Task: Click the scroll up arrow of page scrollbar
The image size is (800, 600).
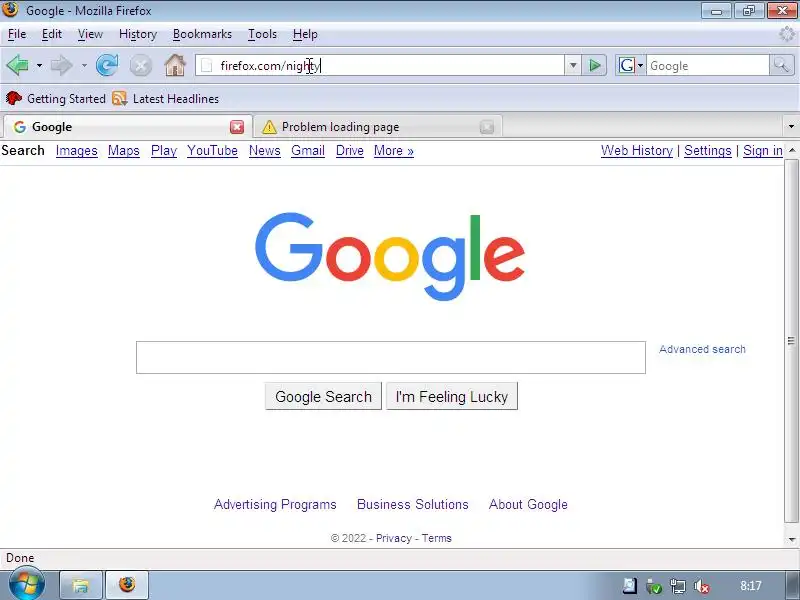Action: click(791, 150)
